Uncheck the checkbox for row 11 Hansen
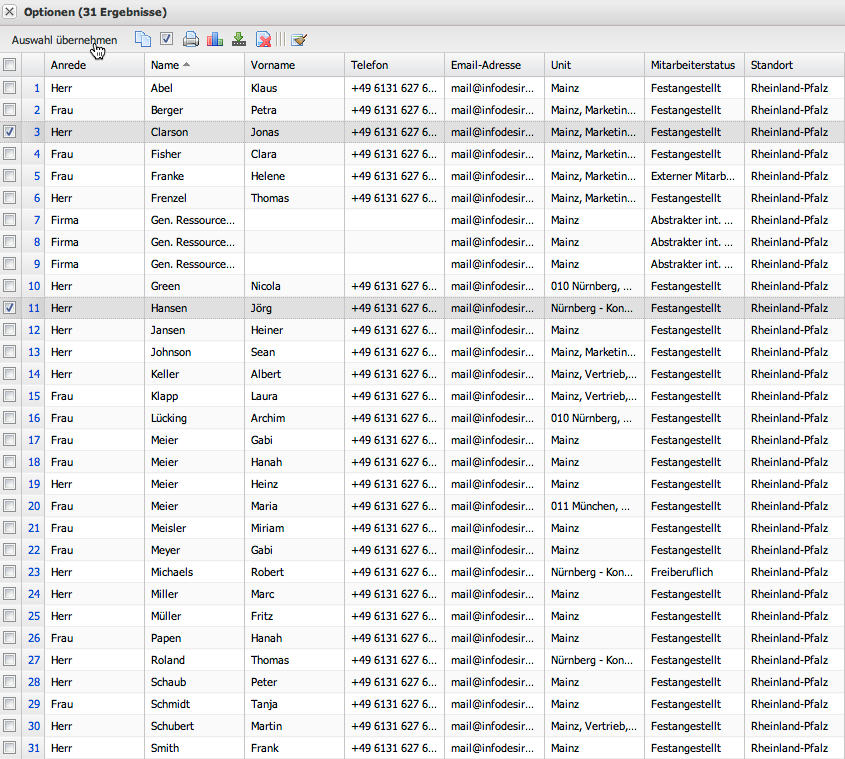 click(10, 308)
